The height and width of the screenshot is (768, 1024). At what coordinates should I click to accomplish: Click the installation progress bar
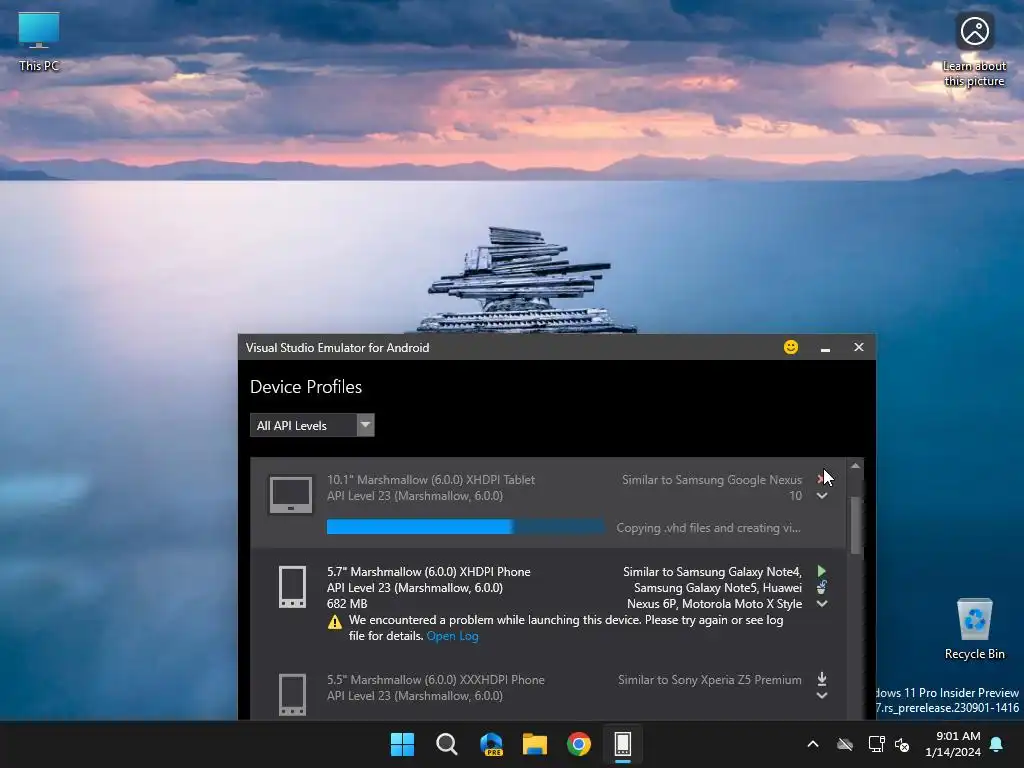pos(465,526)
